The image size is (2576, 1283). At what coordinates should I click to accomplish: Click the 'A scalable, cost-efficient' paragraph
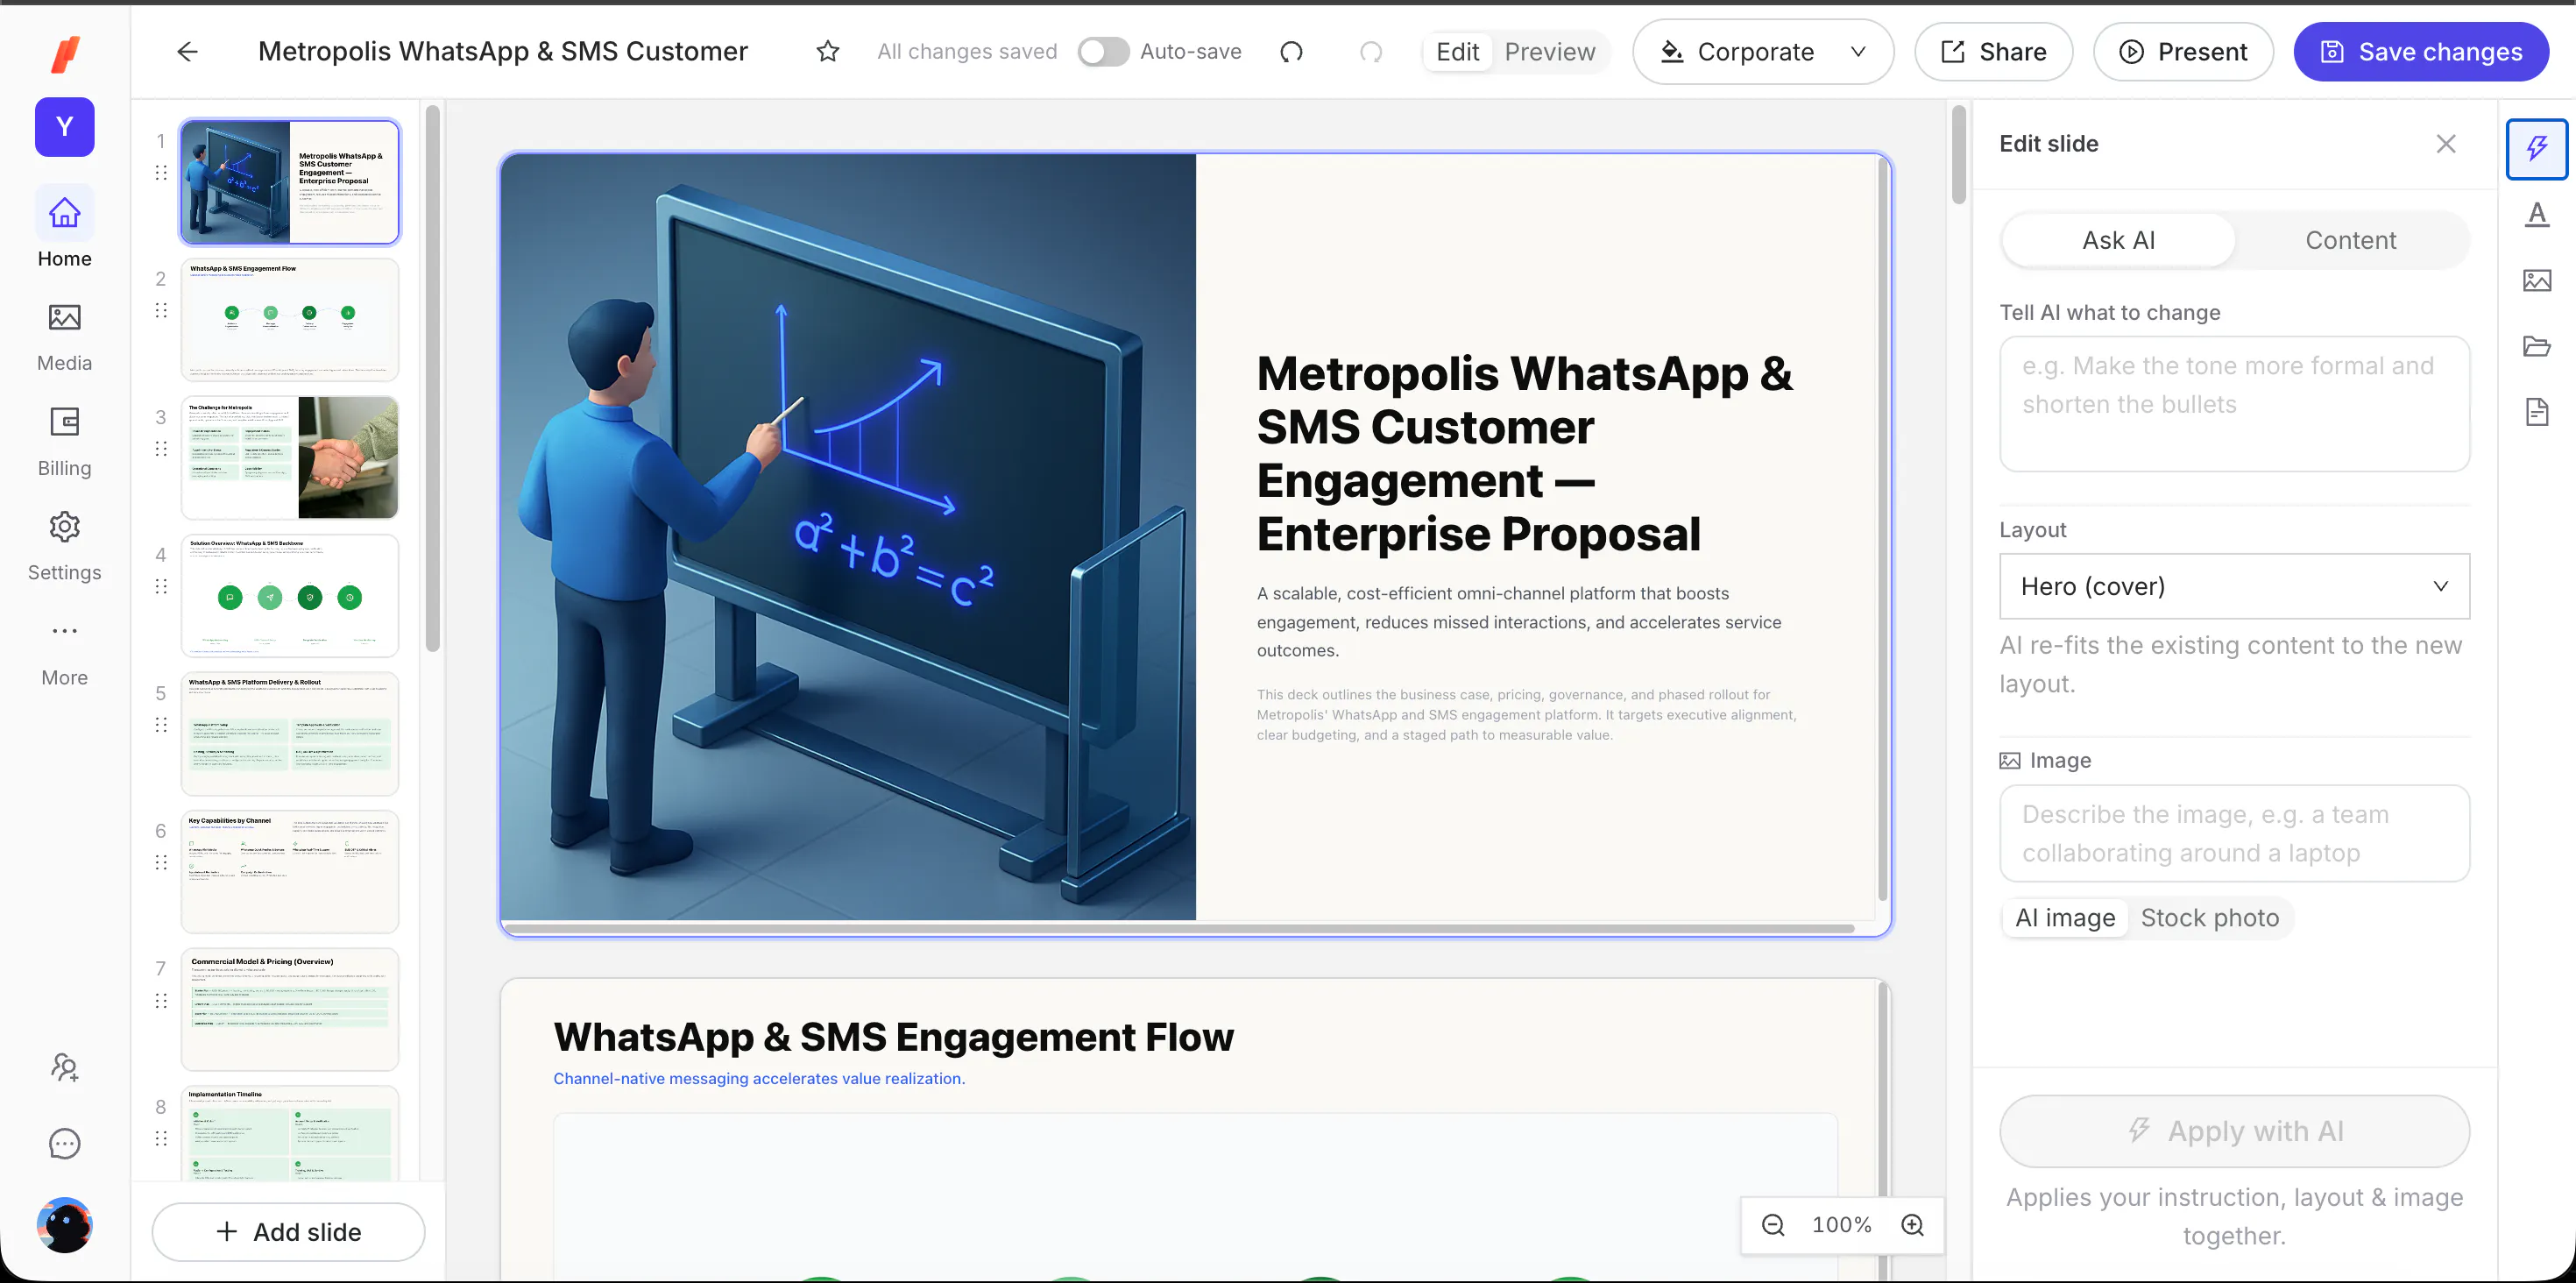coord(1519,622)
